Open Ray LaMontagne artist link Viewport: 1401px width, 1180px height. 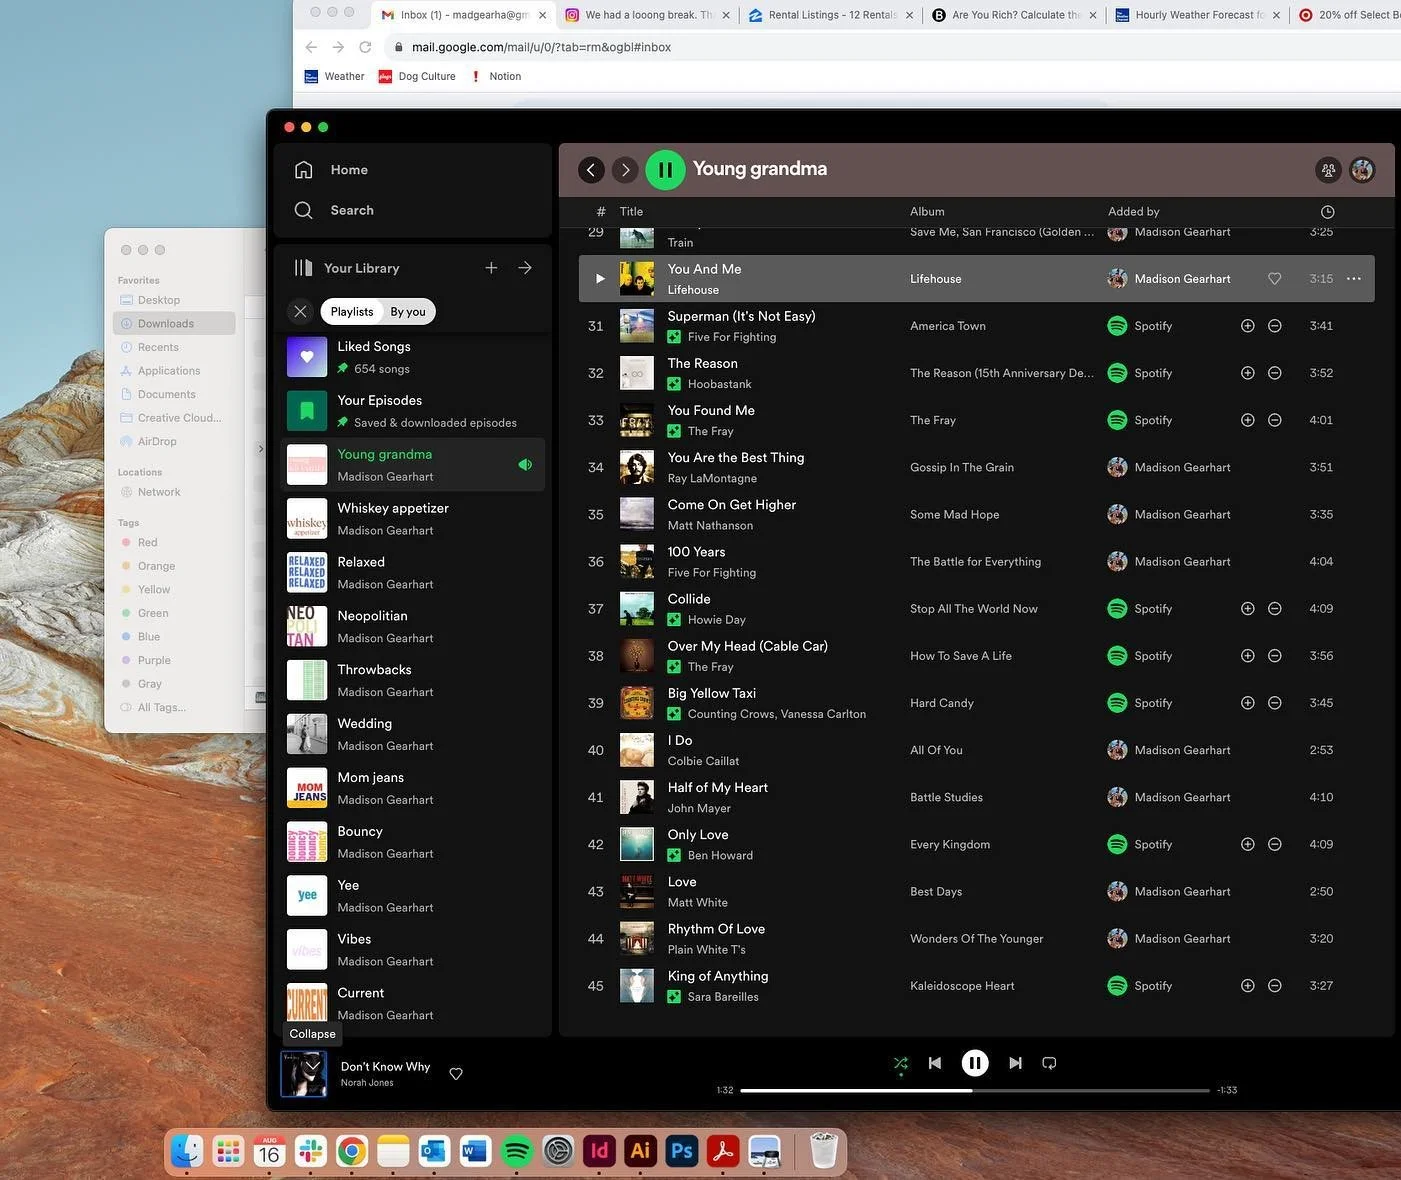pyautogui.click(x=712, y=478)
